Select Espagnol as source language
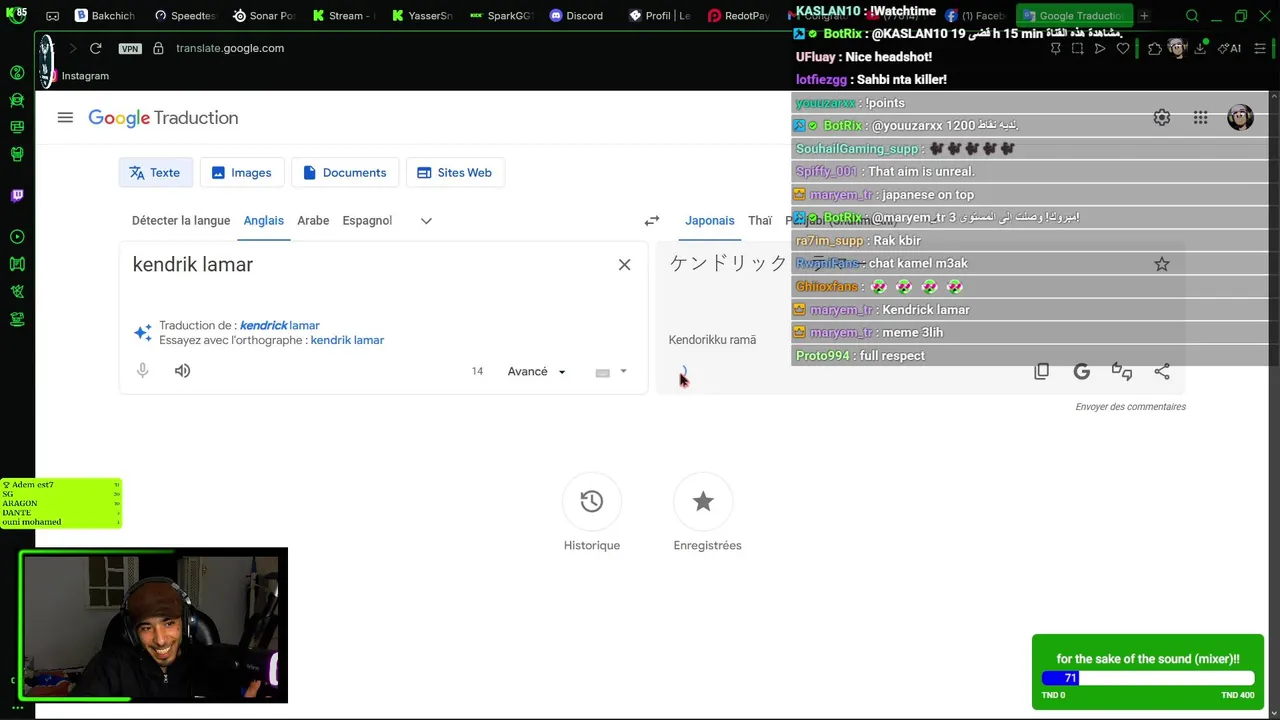Image resolution: width=1280 pixels, height=720 pixels. coord(367,221)
